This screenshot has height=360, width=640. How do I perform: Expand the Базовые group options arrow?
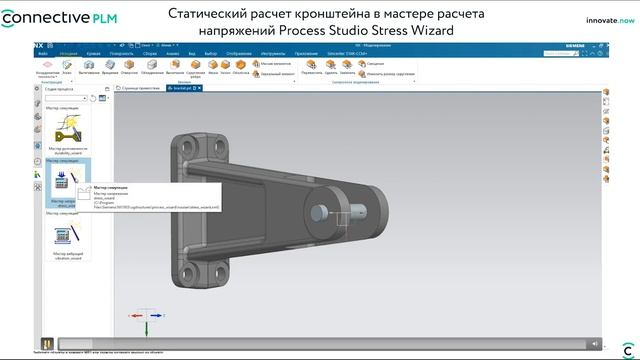click(294, 82)
